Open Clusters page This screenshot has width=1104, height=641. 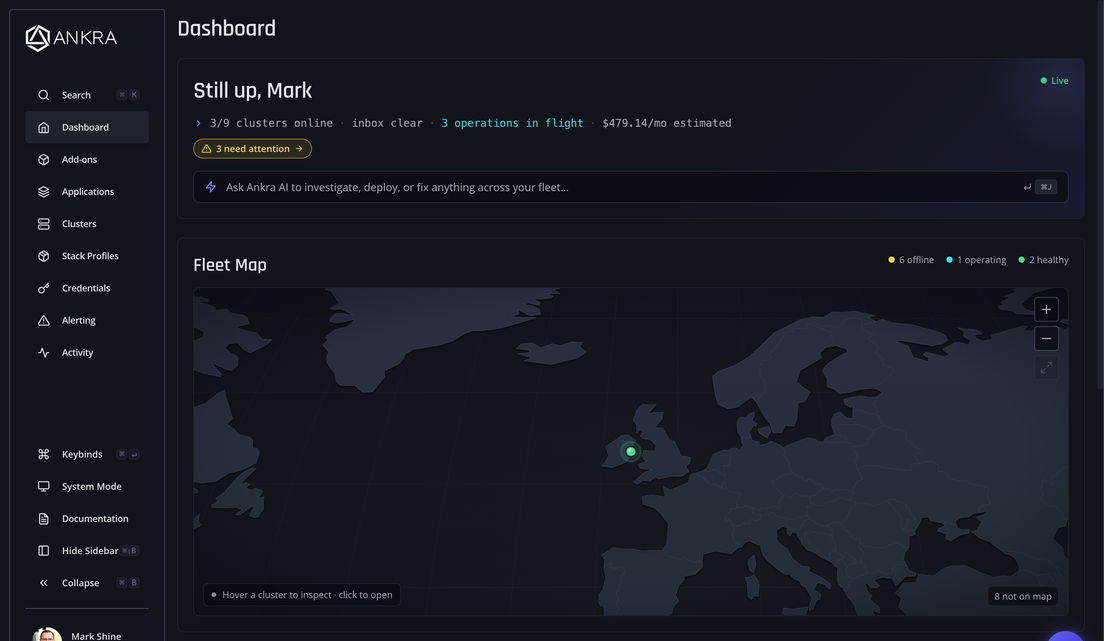tap(87, 223)
